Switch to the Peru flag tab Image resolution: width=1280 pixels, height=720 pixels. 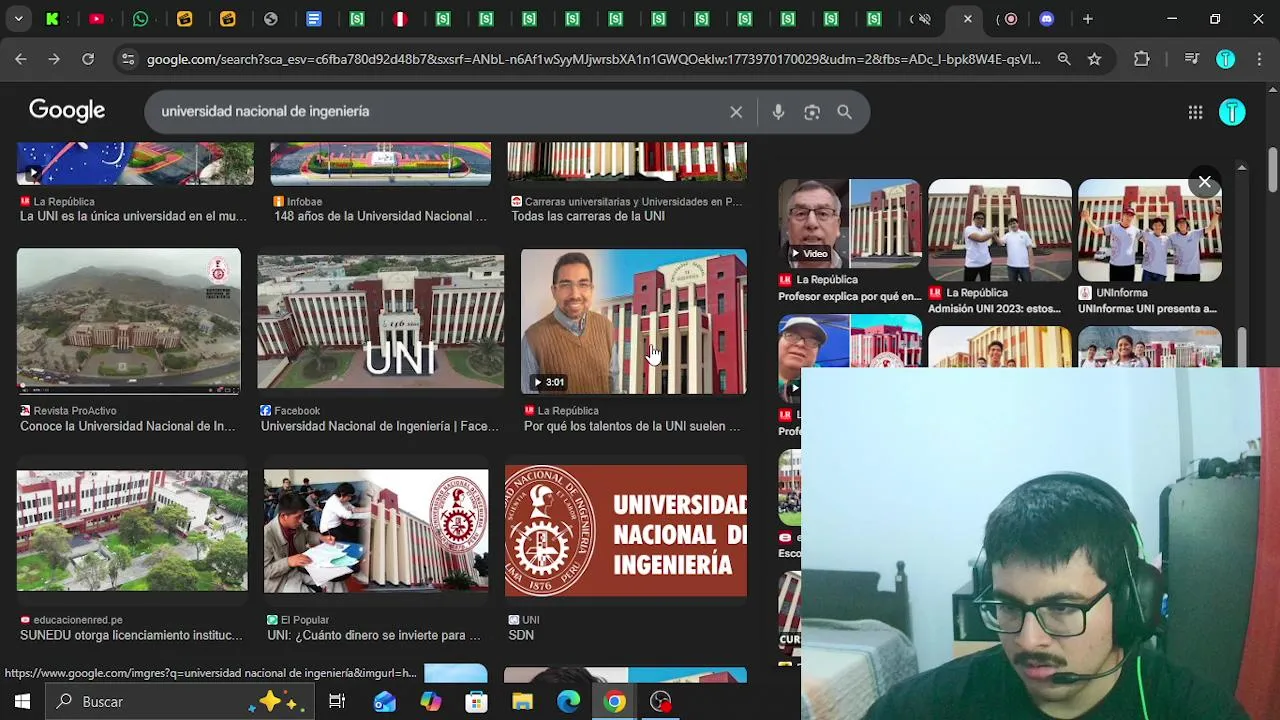(399, 19)
